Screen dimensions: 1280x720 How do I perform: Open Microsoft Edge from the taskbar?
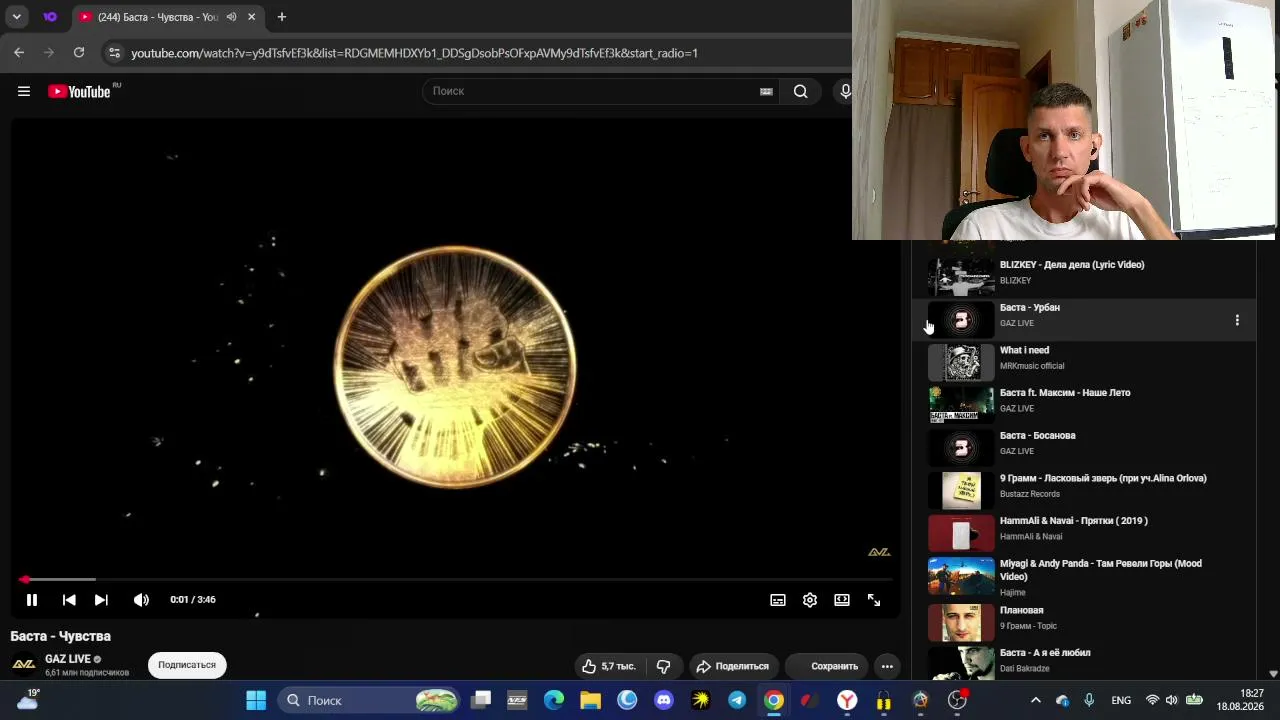pyautogui.click(x=554, y=701)
